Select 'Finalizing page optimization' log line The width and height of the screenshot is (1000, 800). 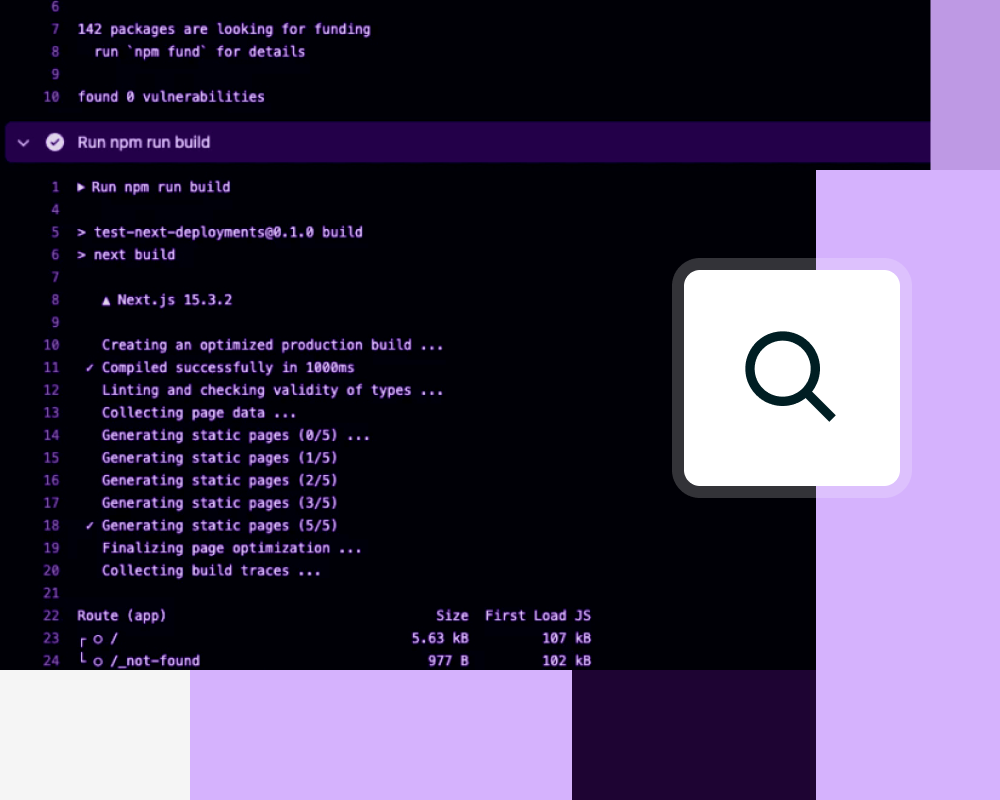point(232,548)
